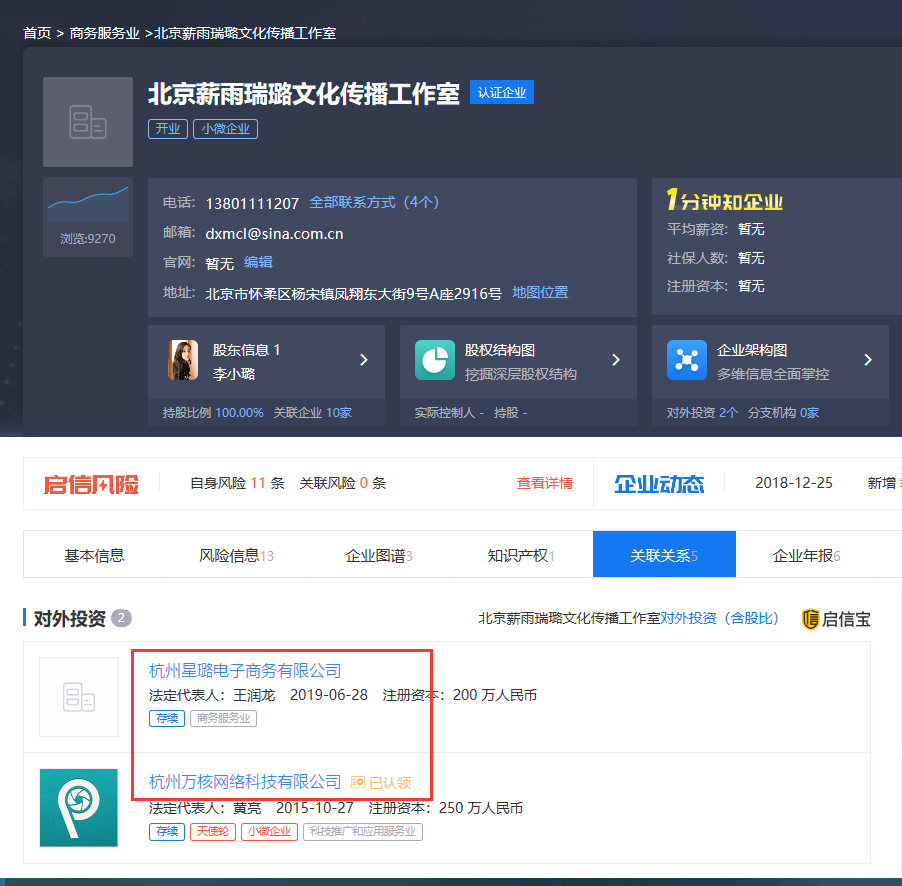
Task: Click 科技推广和应用服务业 tag
Action: [x=363, y=832]
